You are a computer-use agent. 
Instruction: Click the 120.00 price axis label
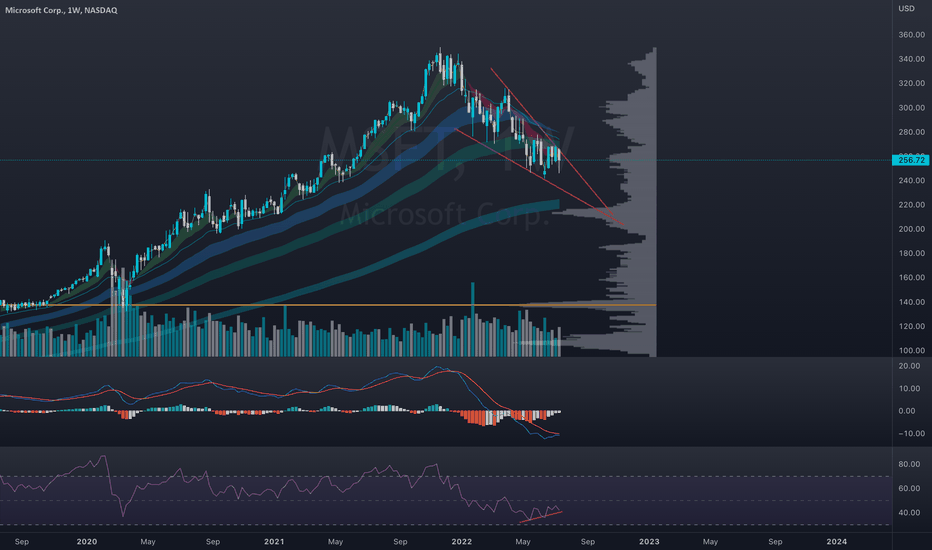(x=911, y=326)
